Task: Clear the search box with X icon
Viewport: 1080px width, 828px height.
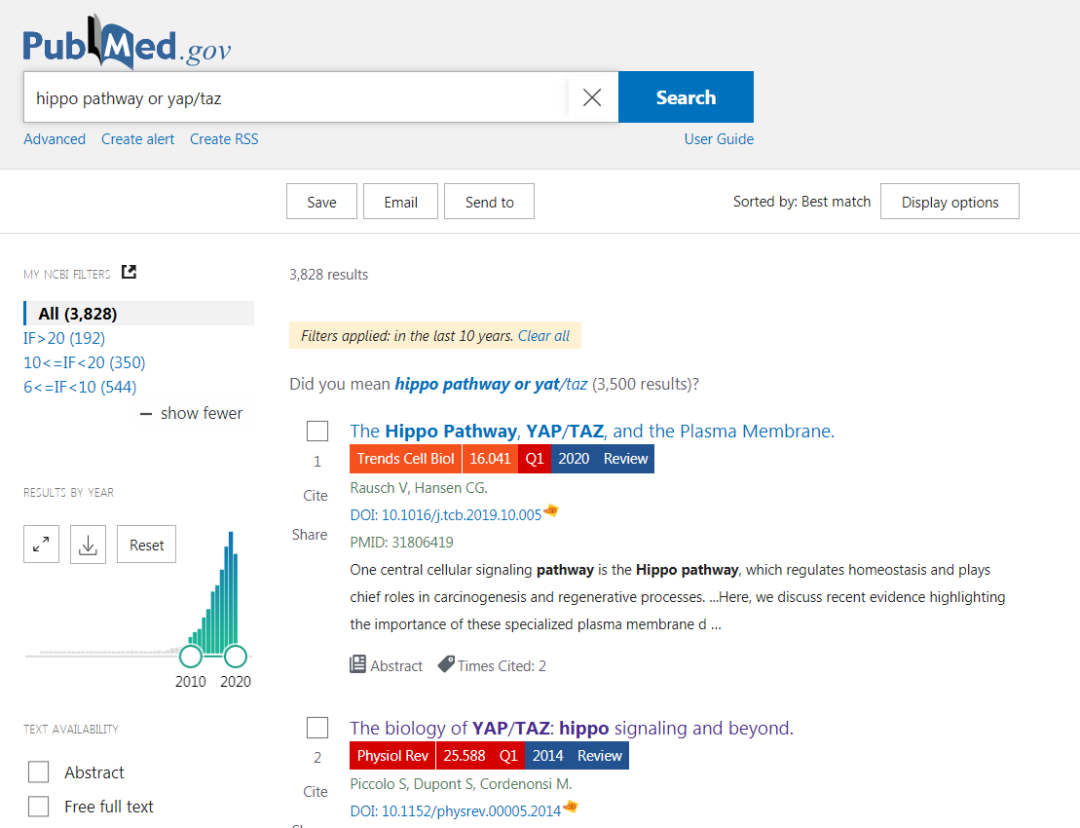Action: click(x=592, y=97)
